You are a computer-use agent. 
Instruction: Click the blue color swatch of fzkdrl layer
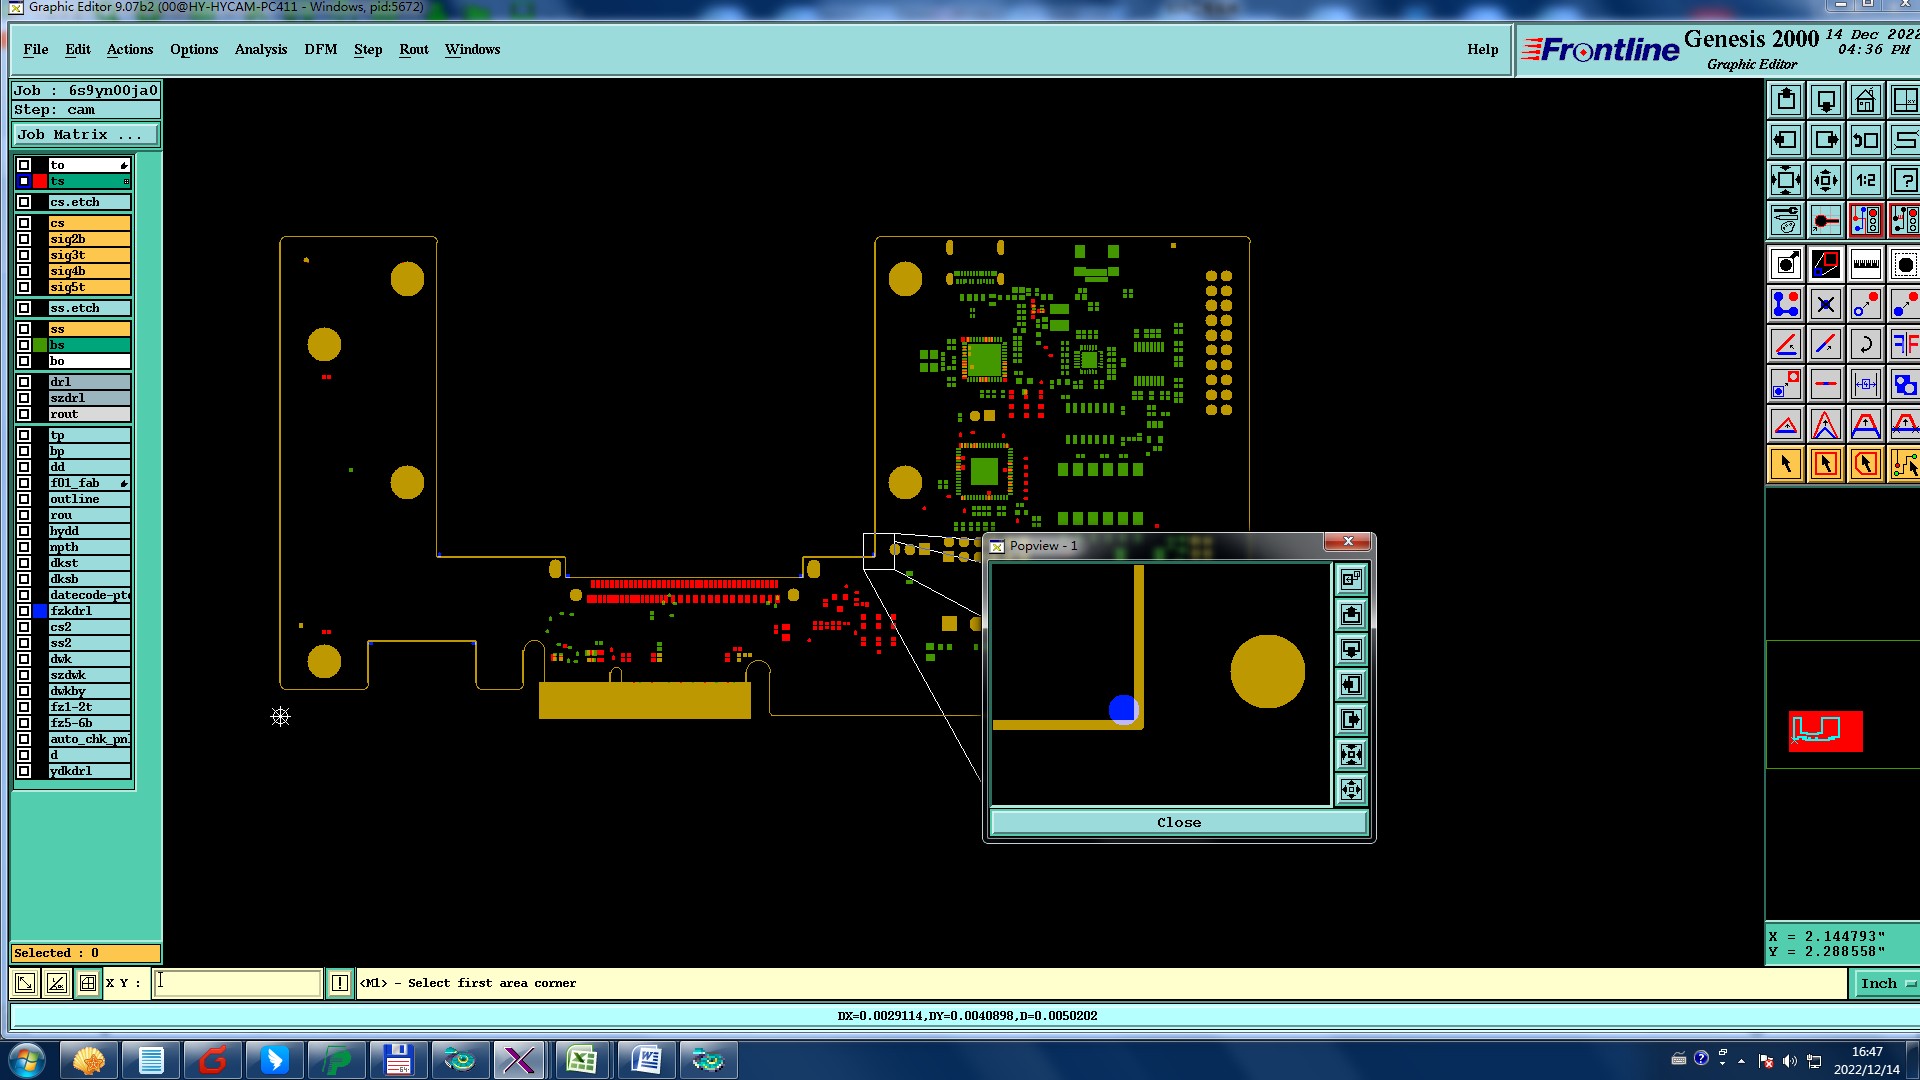point(40,611)
